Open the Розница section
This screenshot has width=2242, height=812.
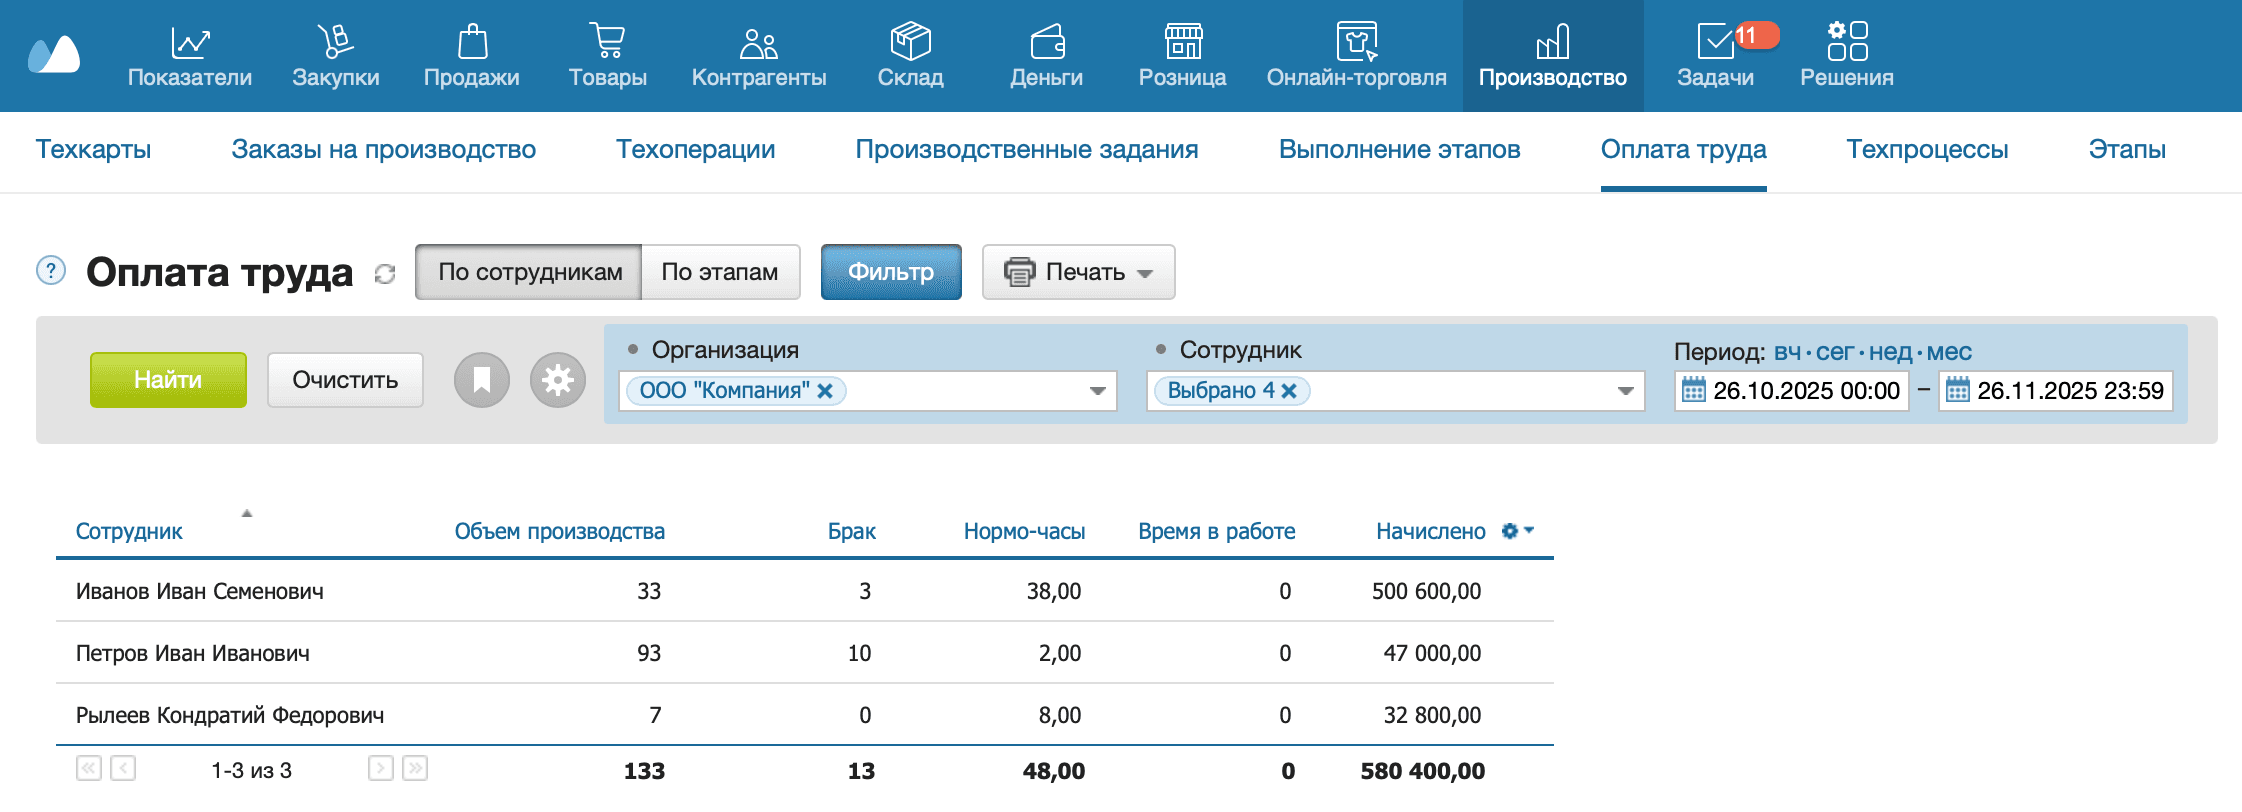(1183, 56)
